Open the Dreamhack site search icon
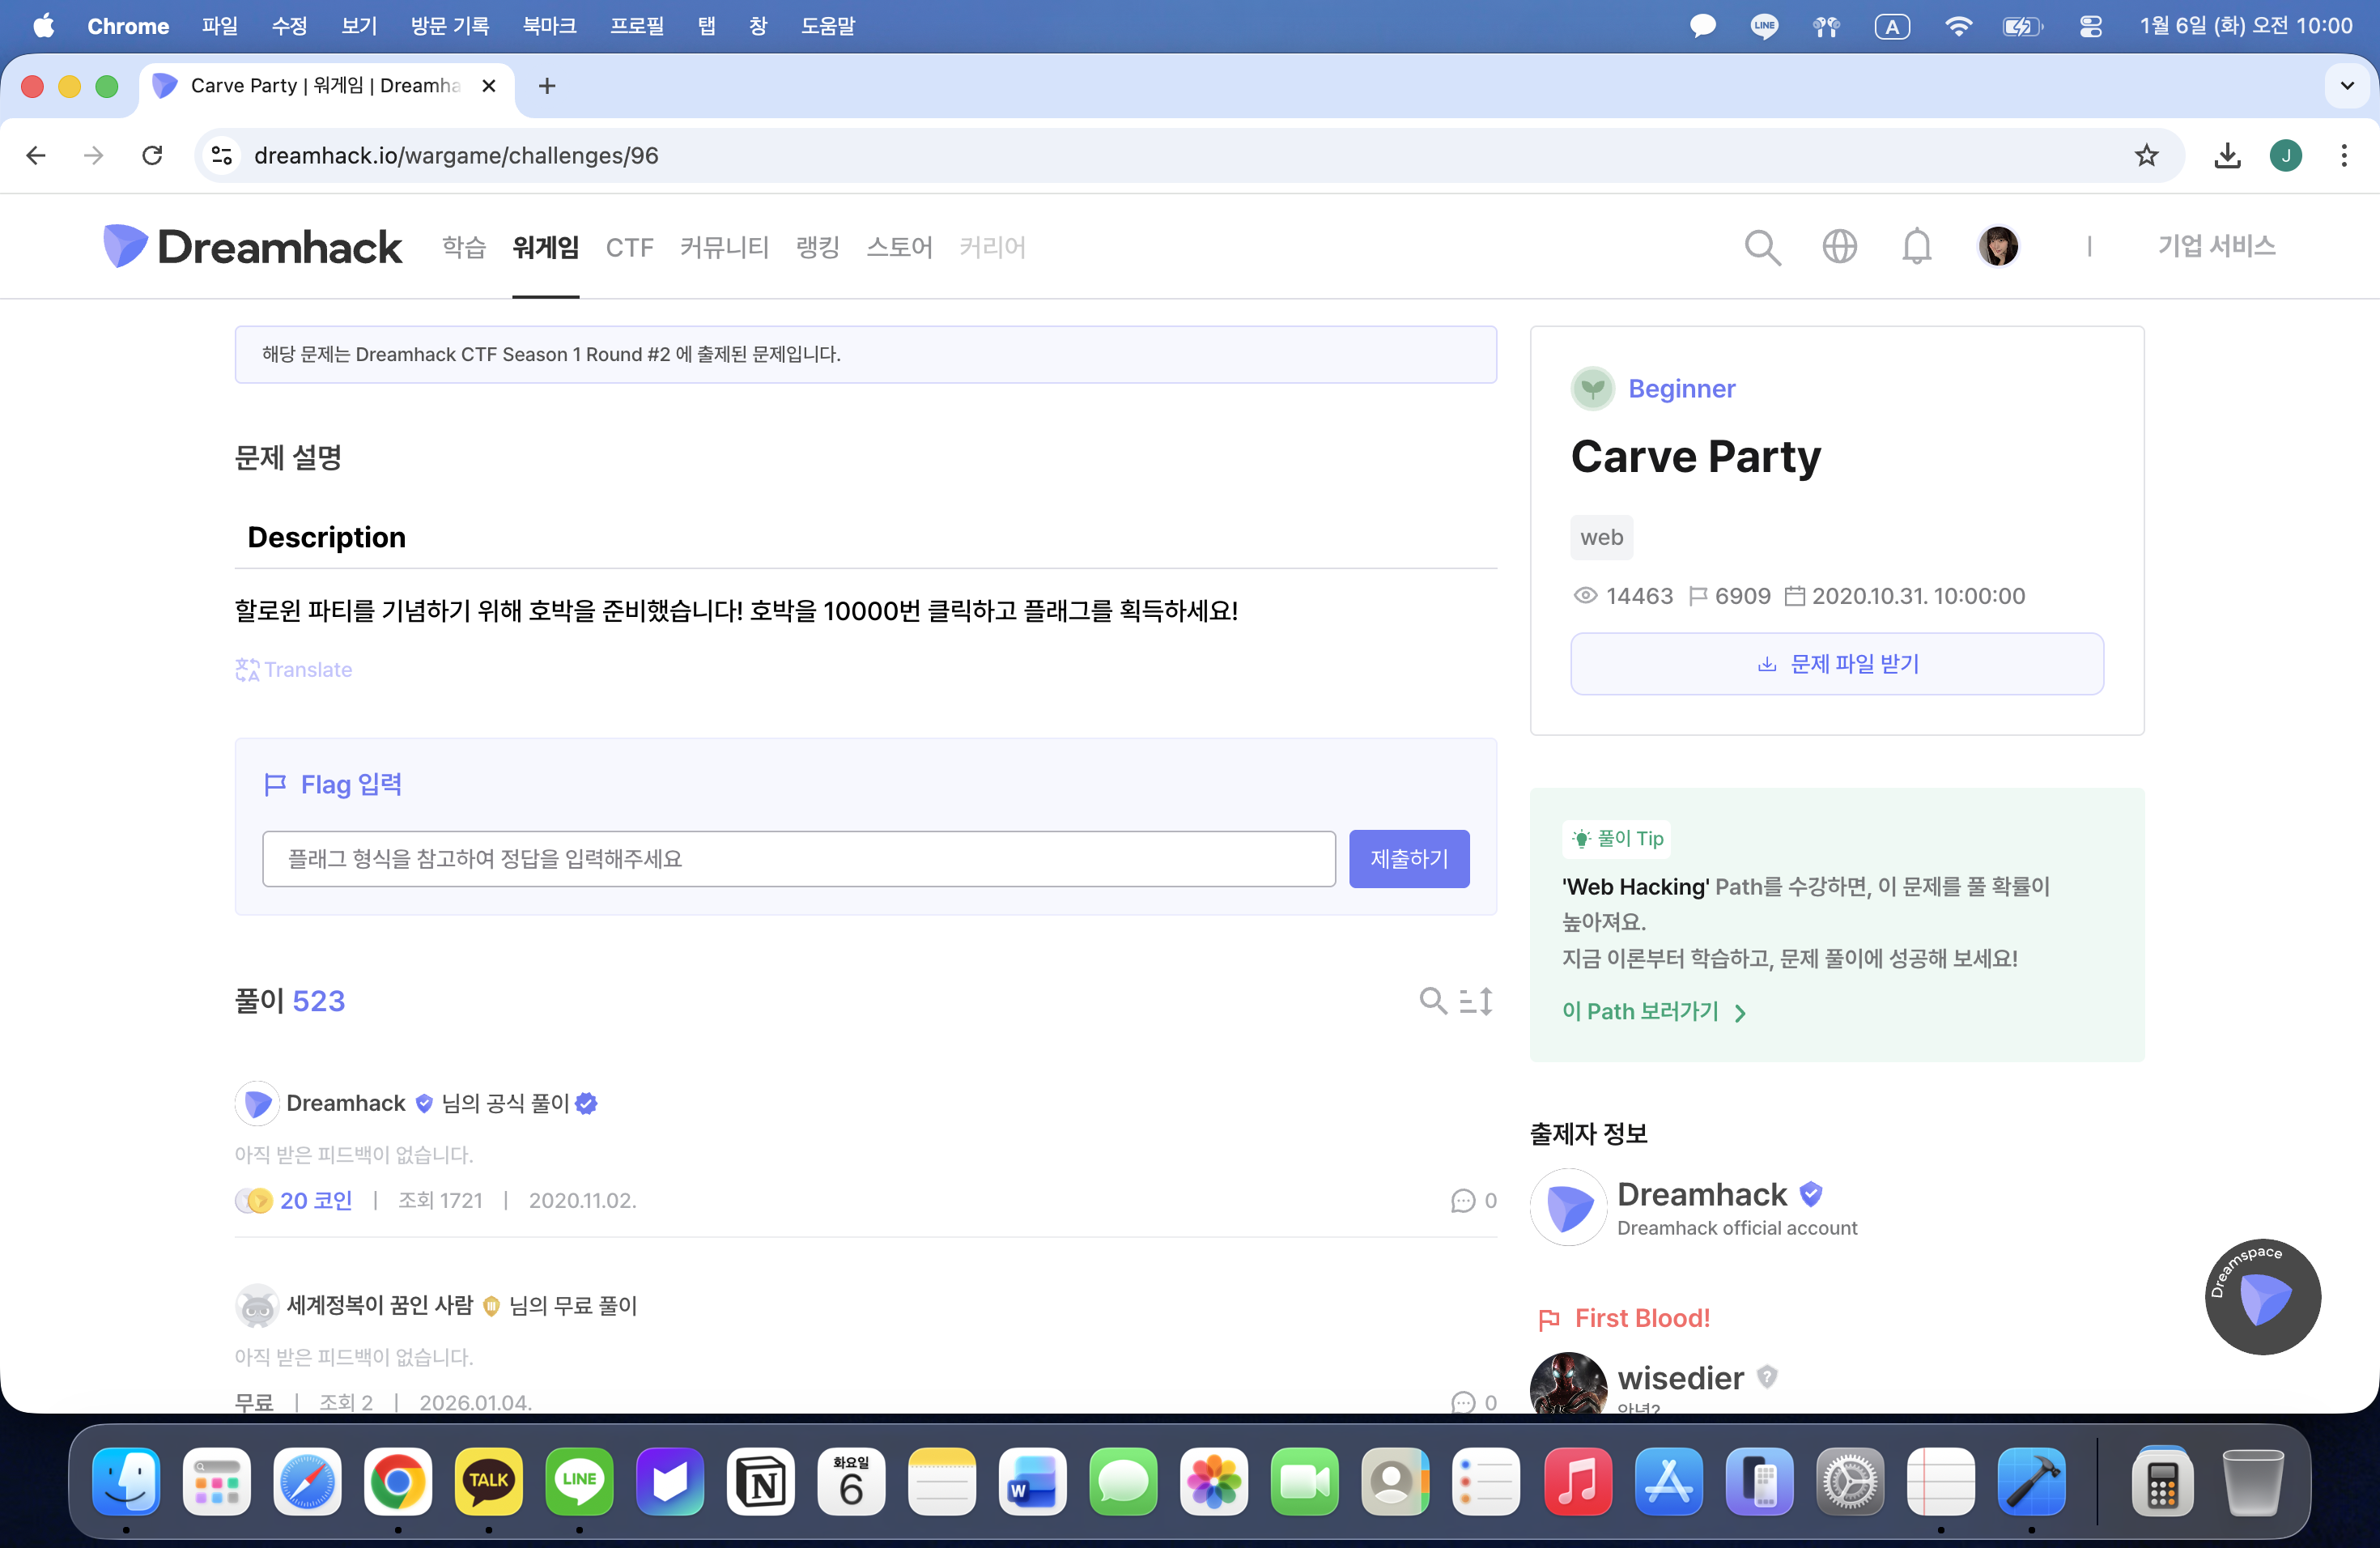This screenshot has width=2380, height=1548. tap(1762, 247)
